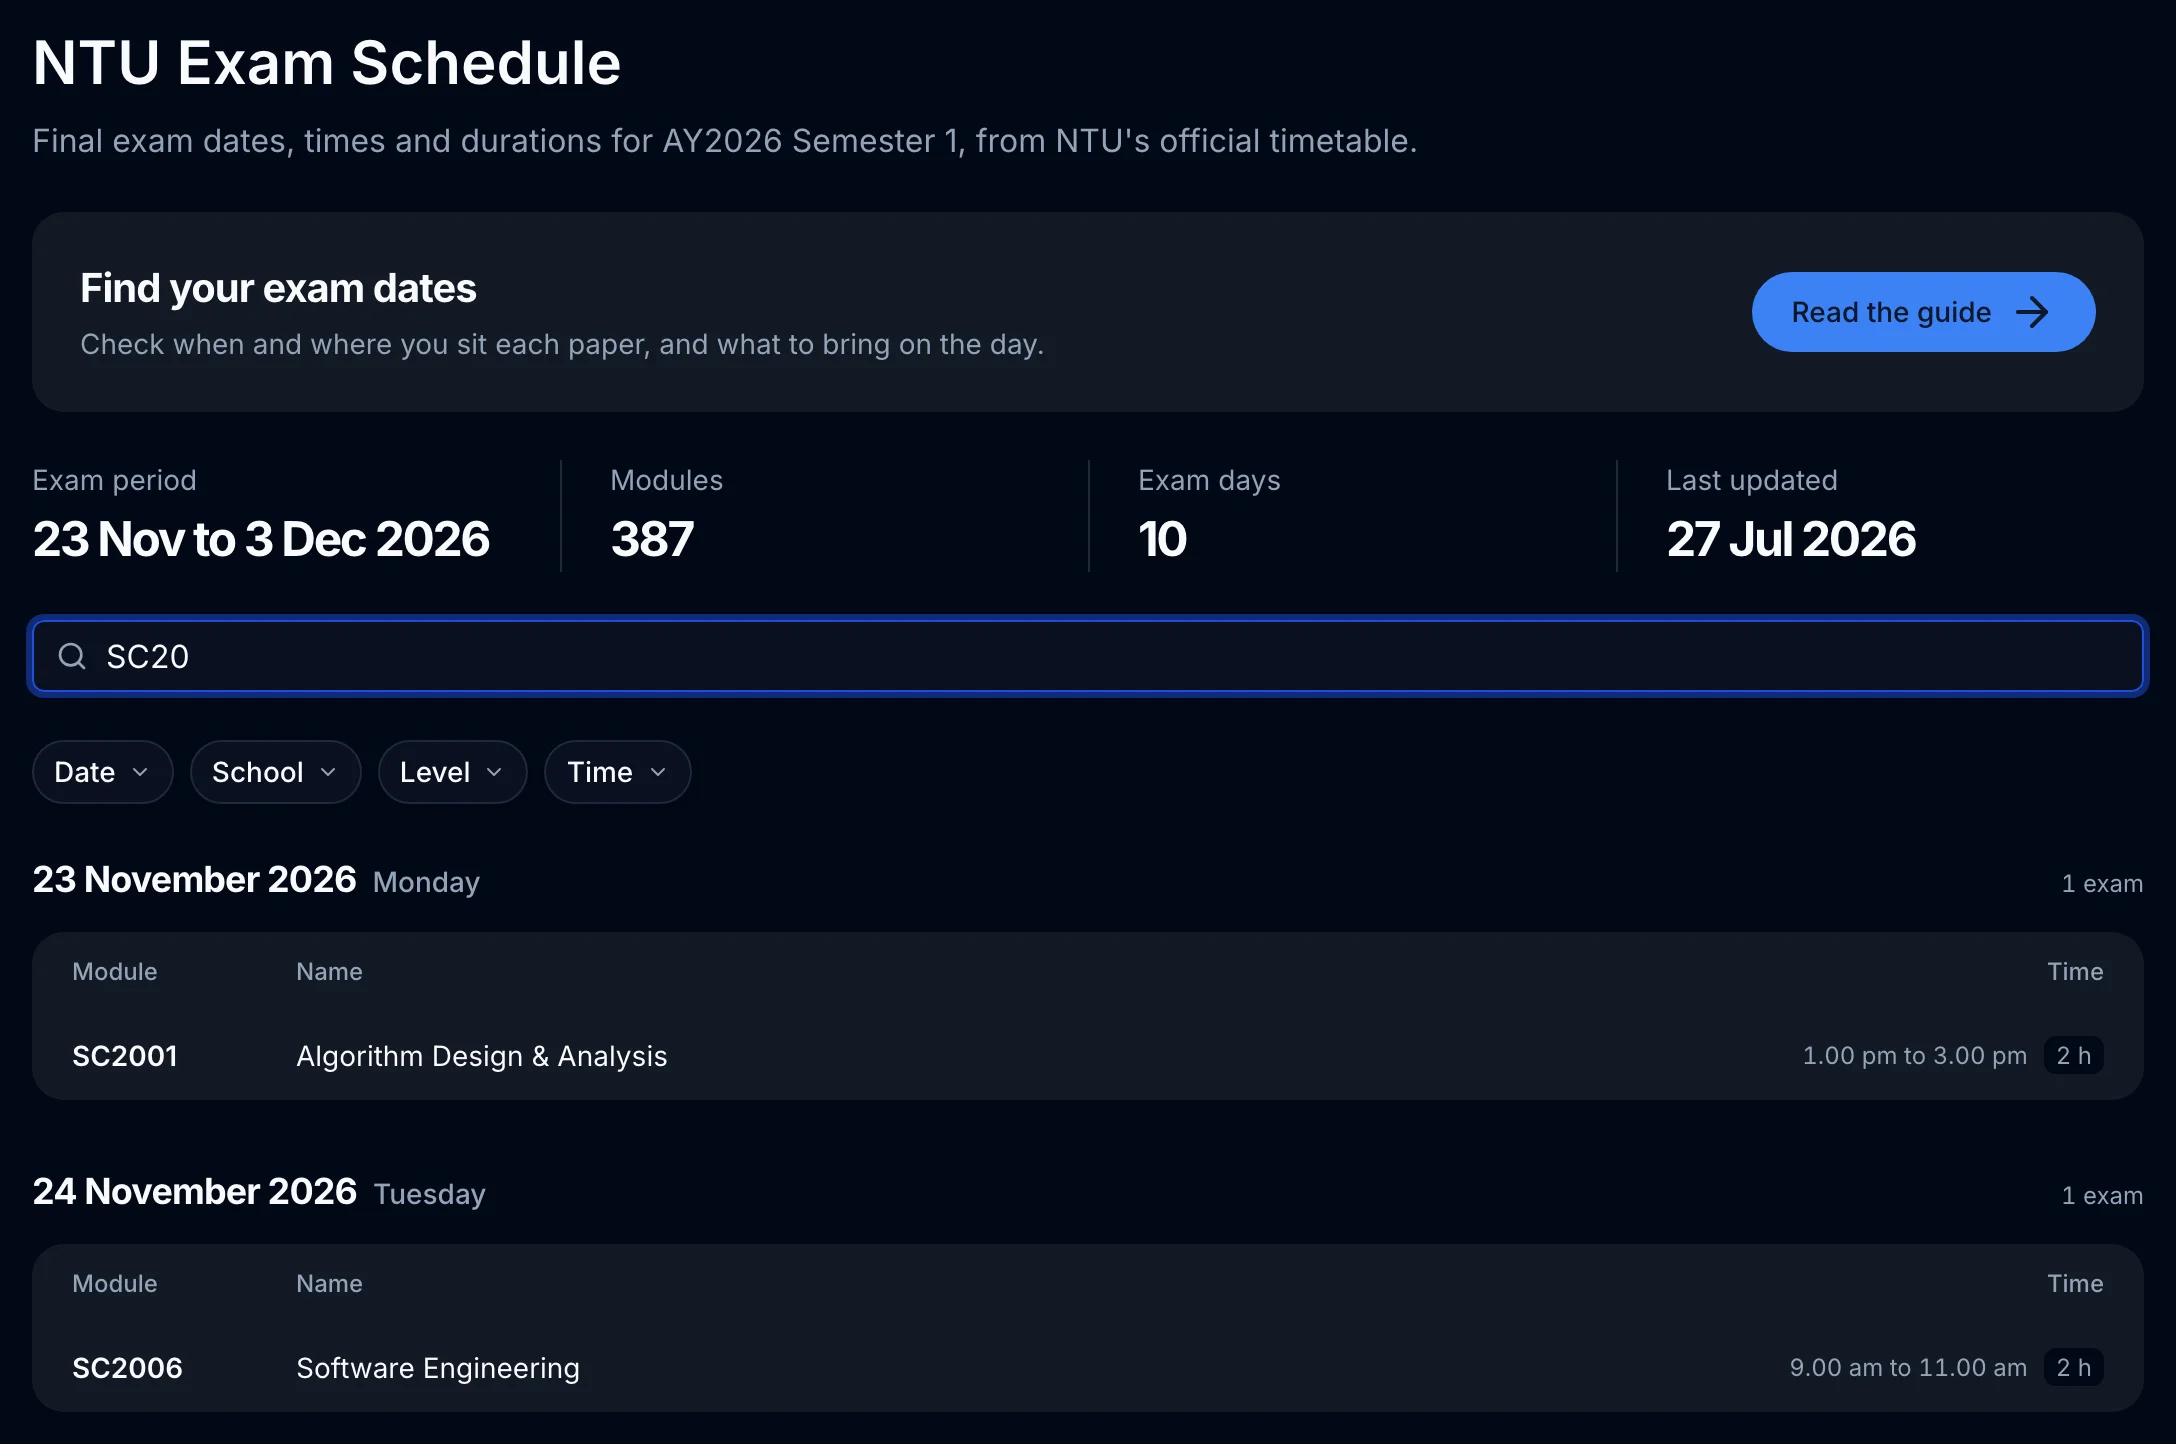Click the Exam days value 10
Viewport: 2176px width, 1444px height.
coord(1162,540)
